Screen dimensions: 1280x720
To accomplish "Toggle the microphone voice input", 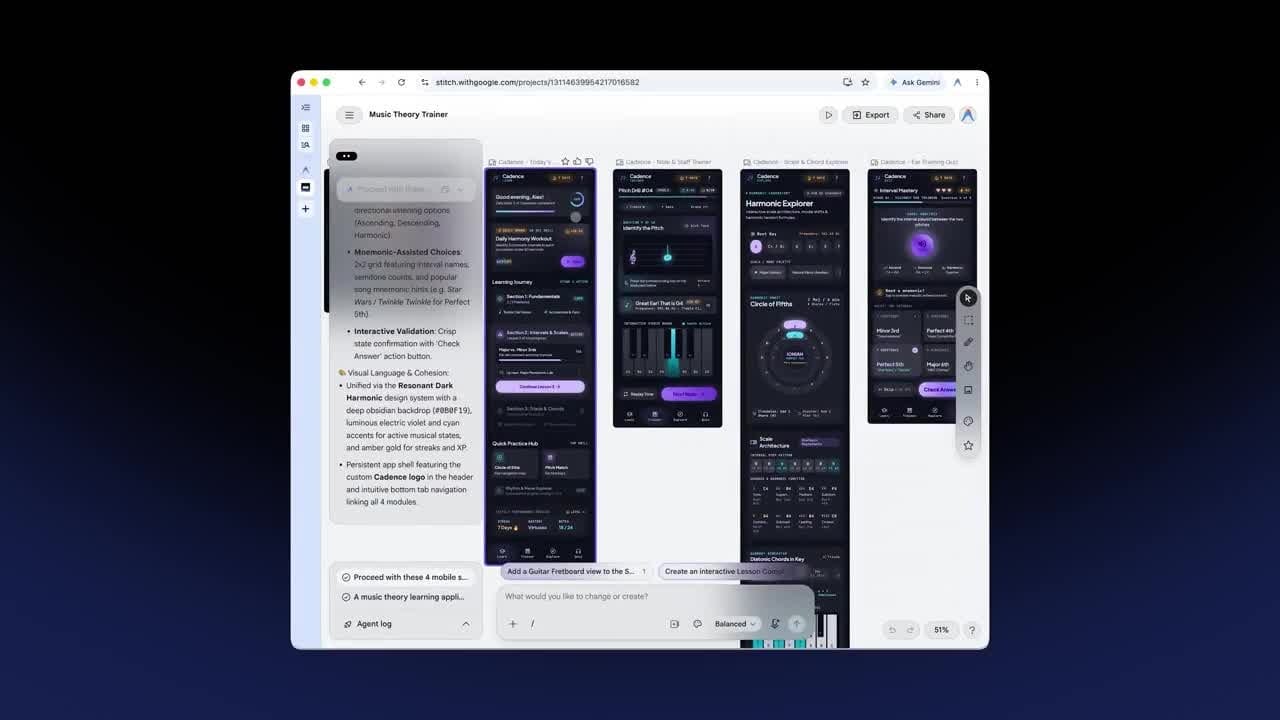I will coord(775,624).
